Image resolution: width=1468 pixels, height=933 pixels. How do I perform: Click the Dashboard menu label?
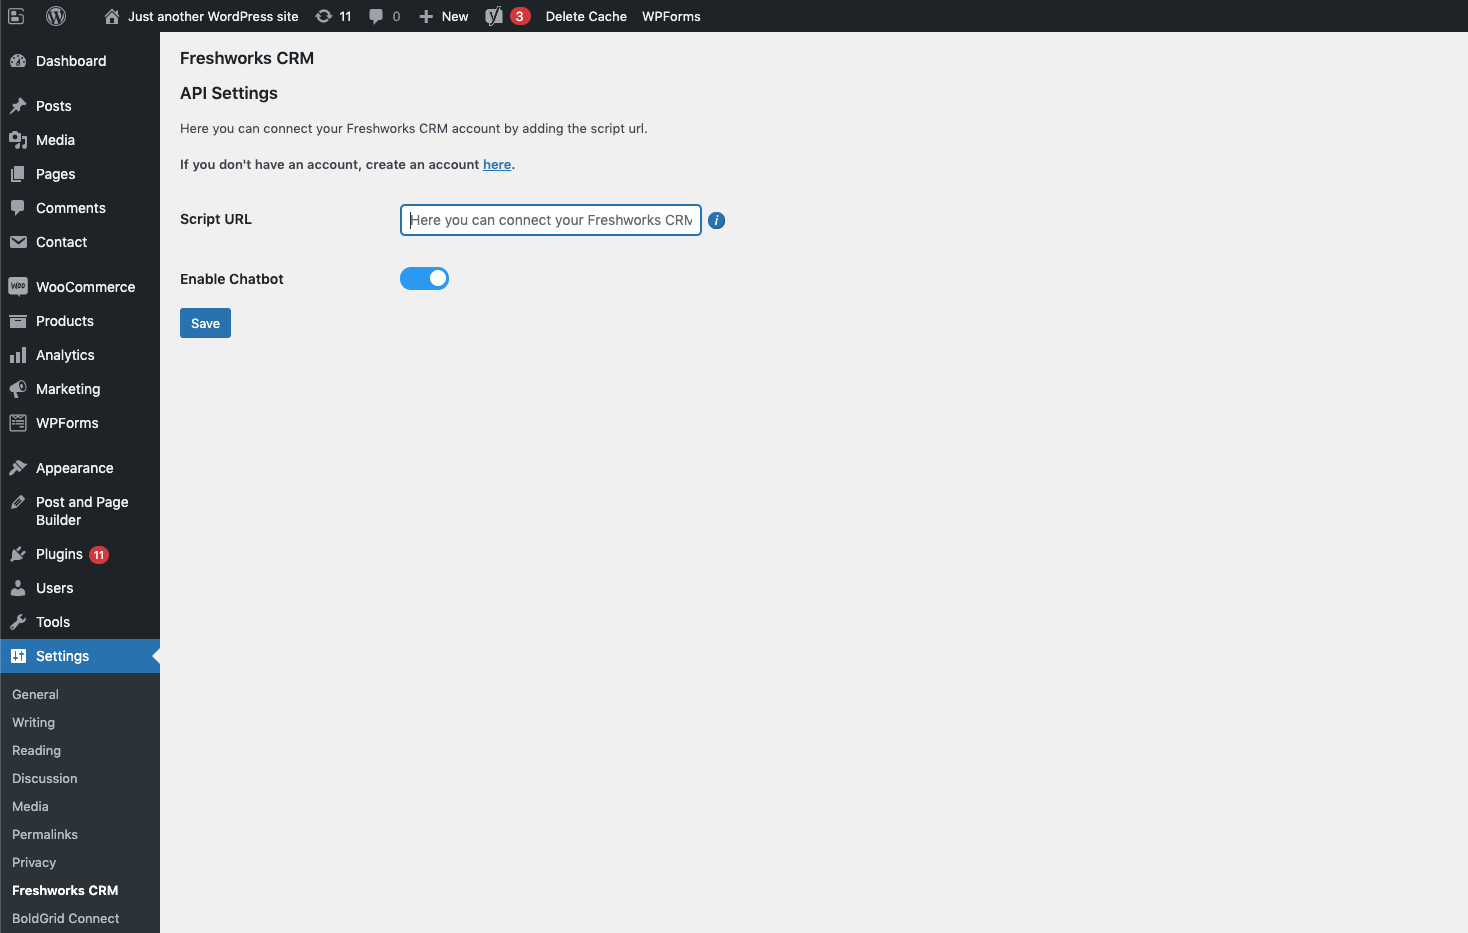tap(71, 61)
